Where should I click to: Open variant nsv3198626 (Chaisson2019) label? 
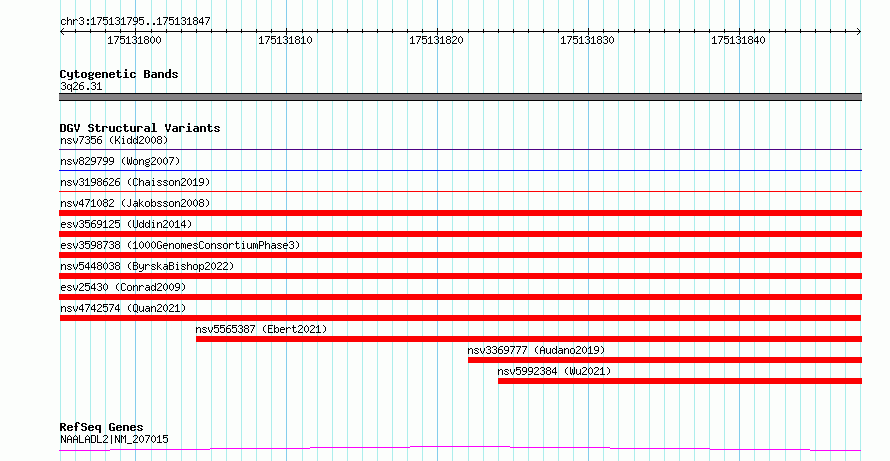pos(135,182)
